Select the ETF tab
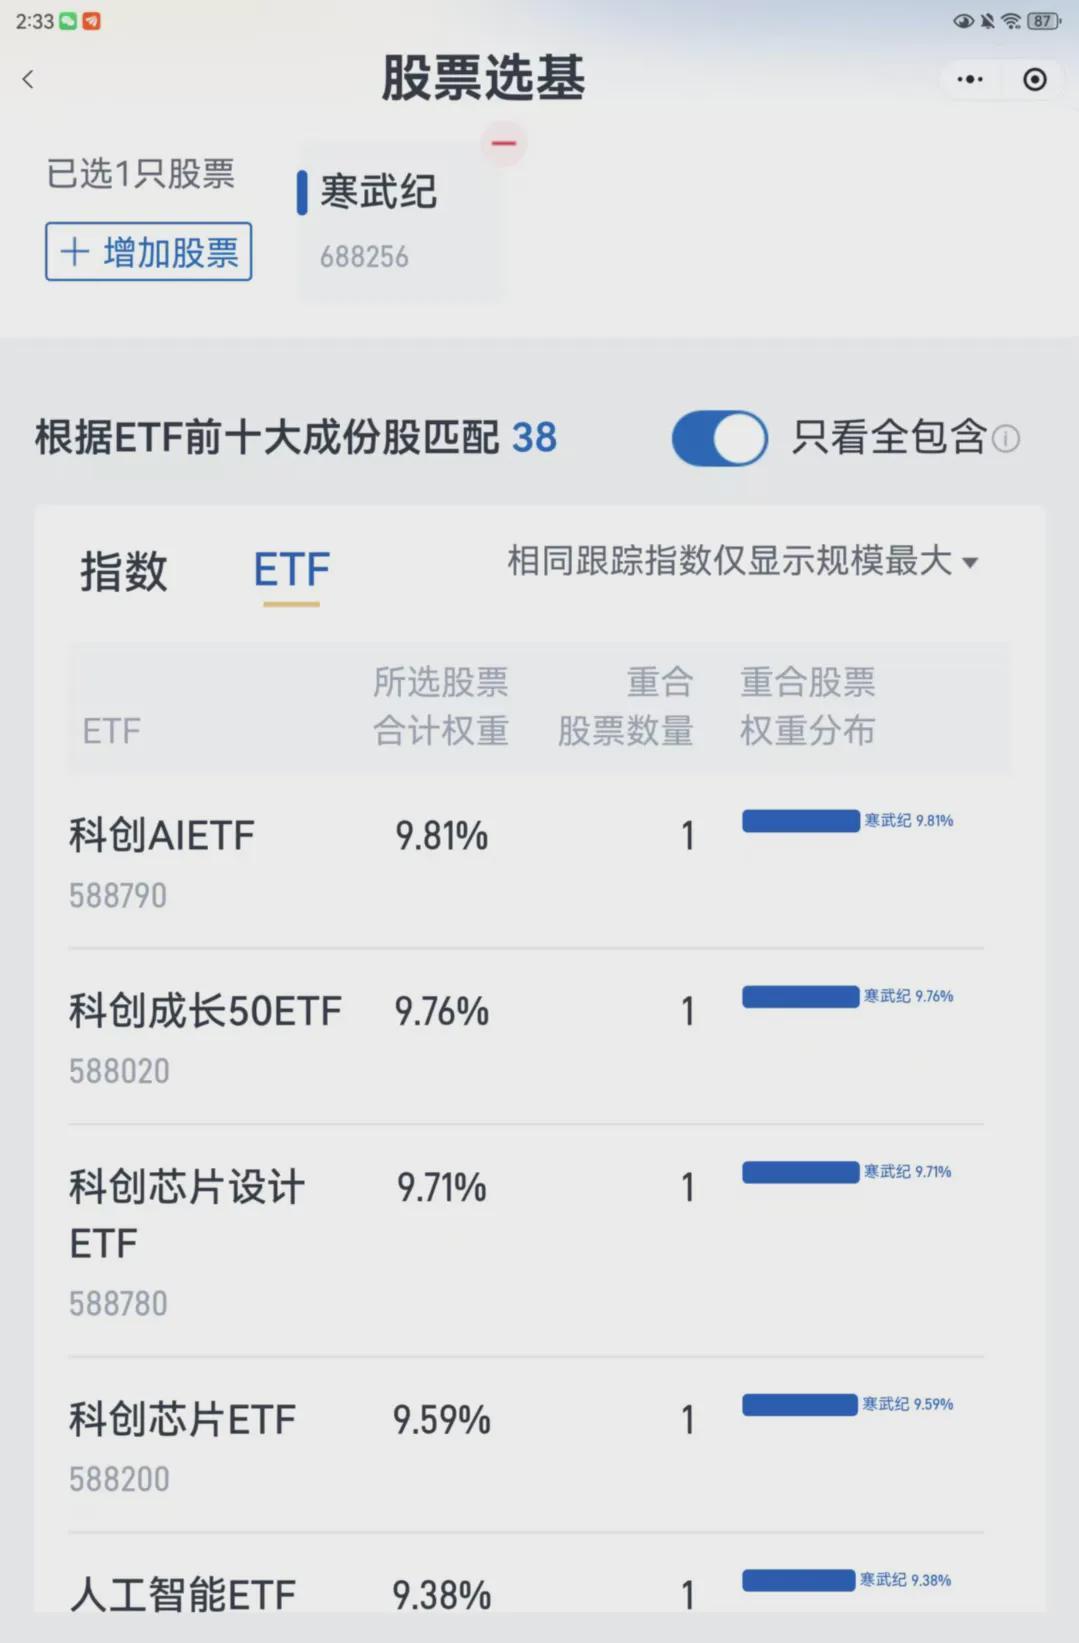The width and height of the screenshot is (1079, 1643). click(x=291, y=571)
